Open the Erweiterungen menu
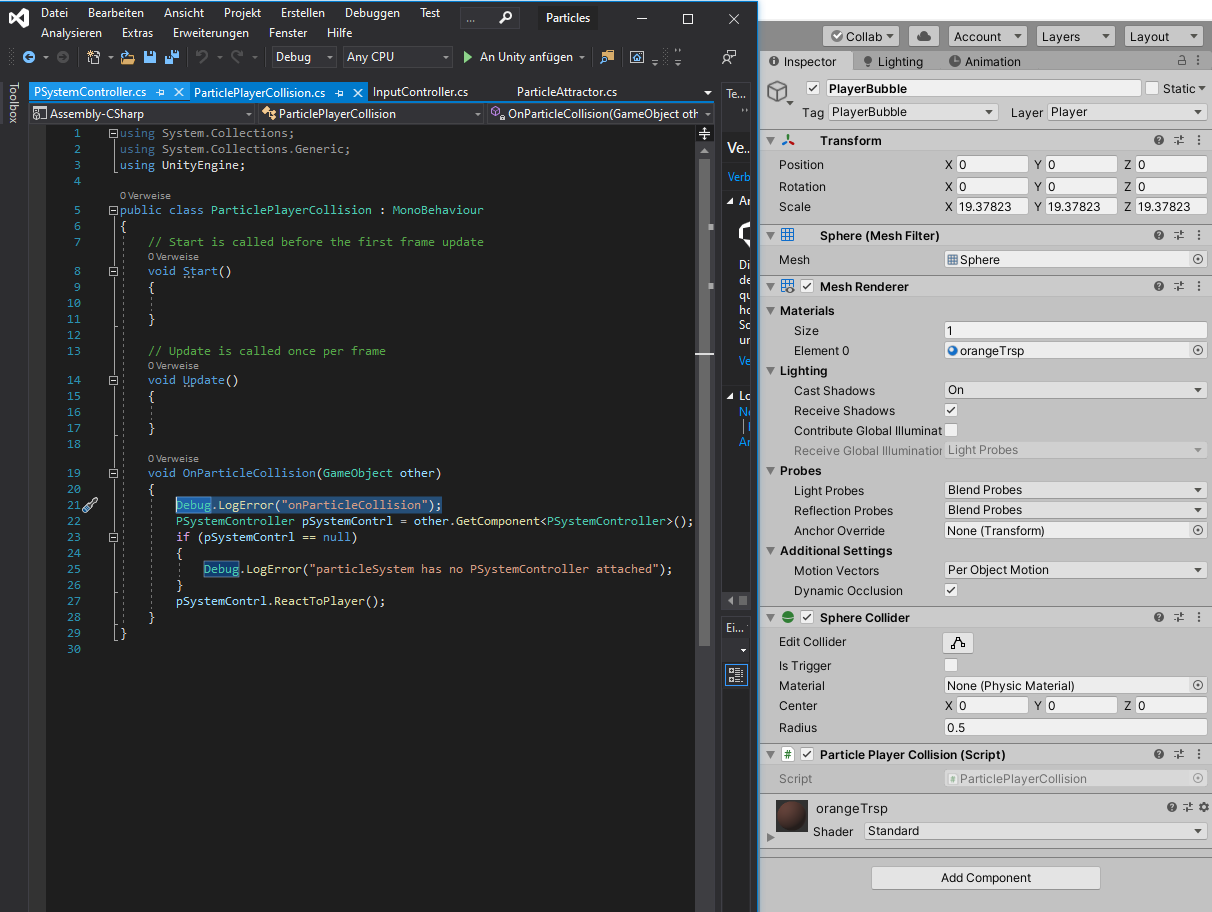The height and width of the screenshot is (912, 1212). pyautogui.click(x=211, y=33)
